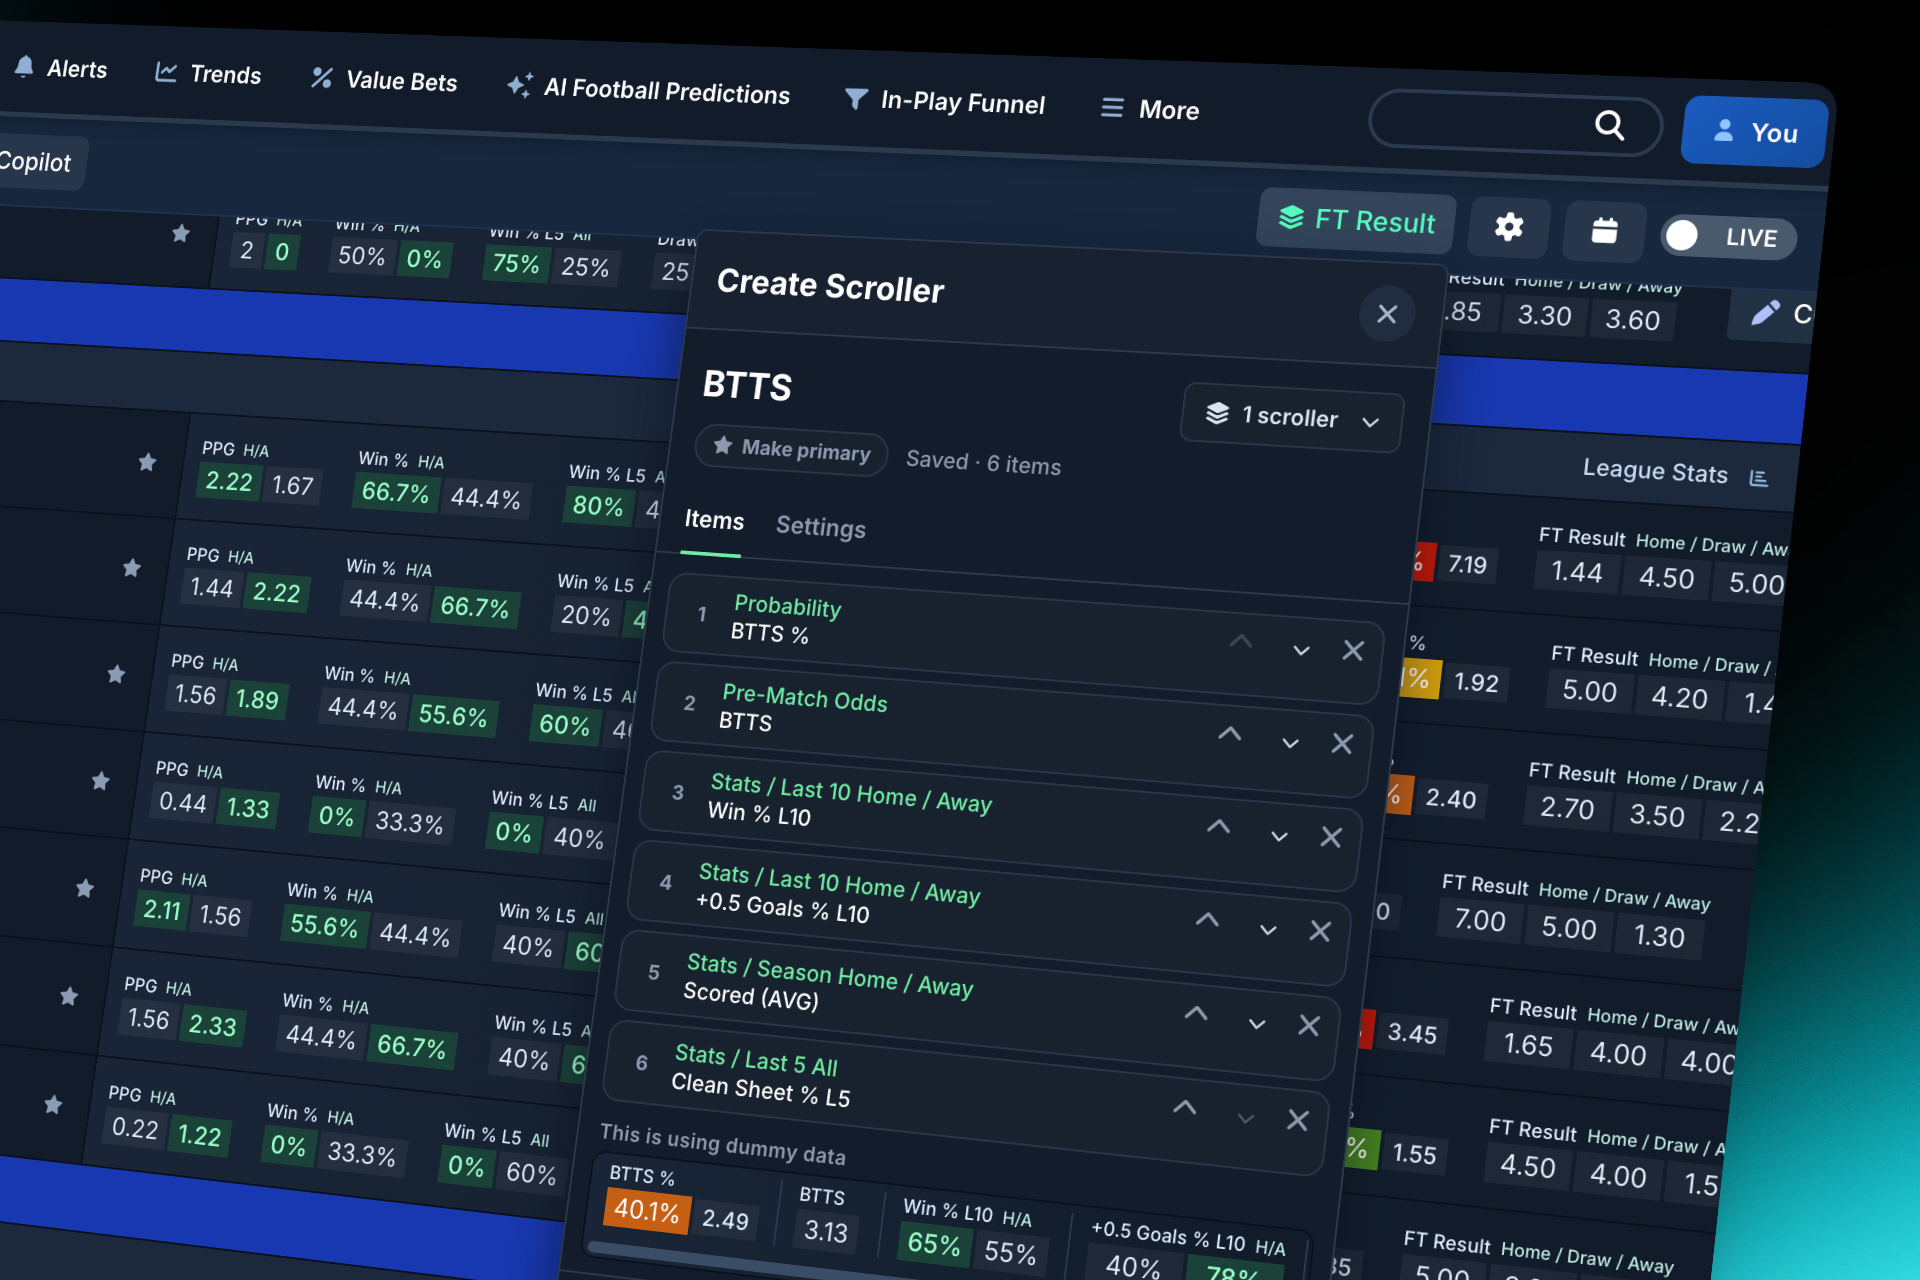Favorite the row with PPG 0.22 1.22

53,1104
